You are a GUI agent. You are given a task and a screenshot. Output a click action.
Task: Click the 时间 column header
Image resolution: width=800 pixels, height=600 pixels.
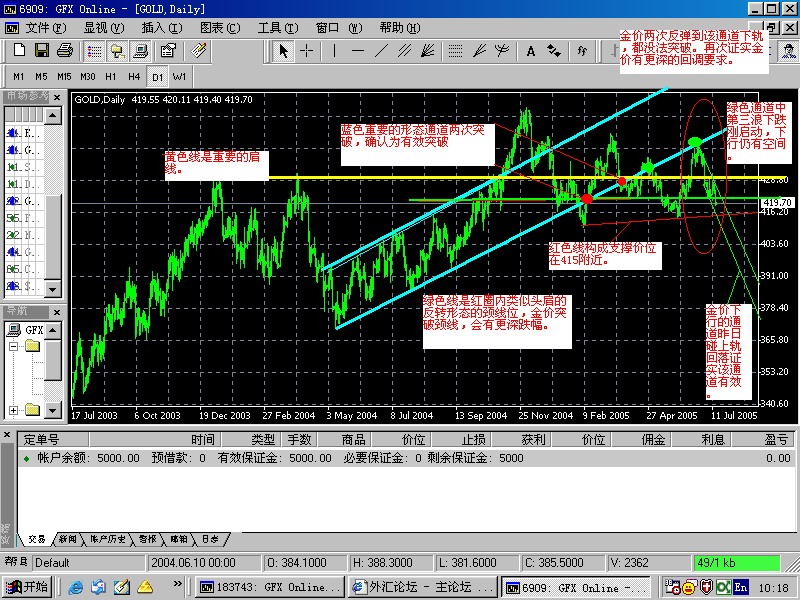point(155,439)
